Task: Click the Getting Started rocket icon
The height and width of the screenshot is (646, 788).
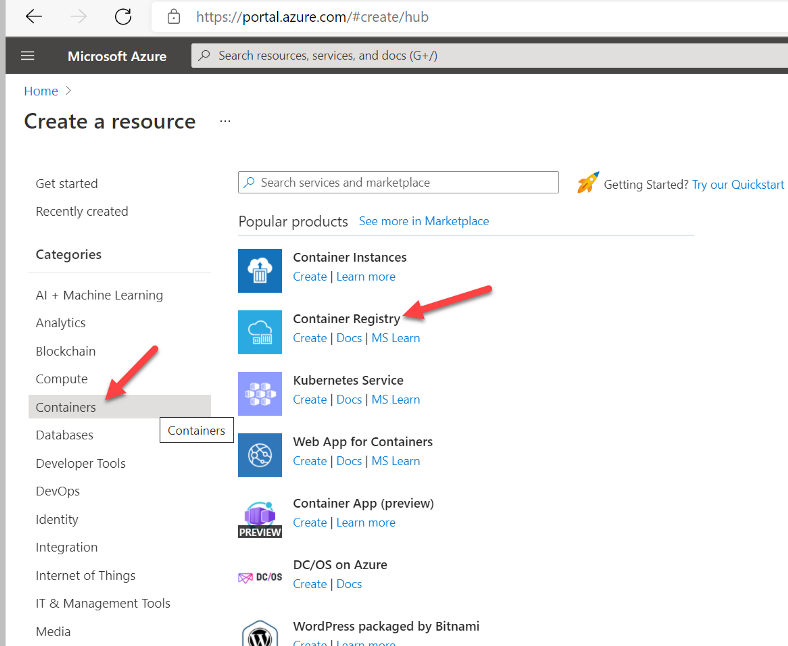Action: point(588,184)
